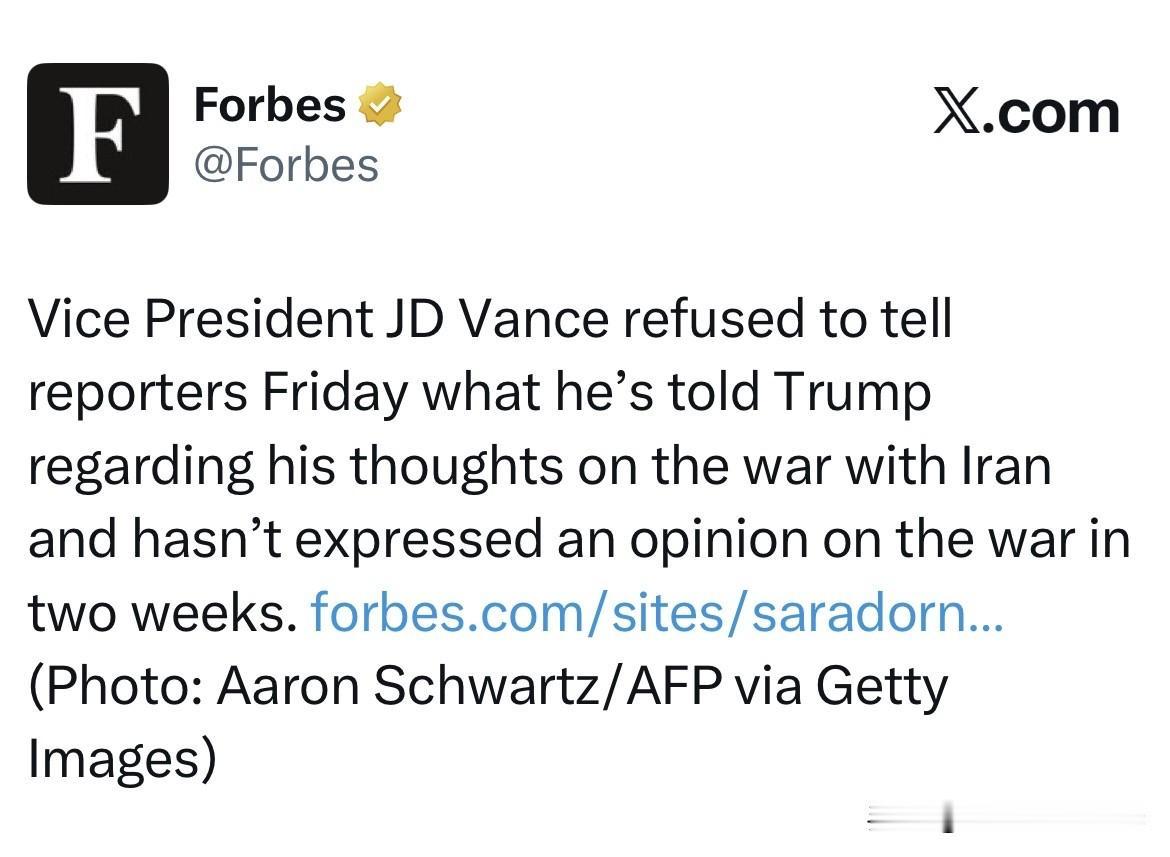The width and height of the screenshot is (1170, 857).
Task: Click the word "Iran" in tweet
Action: coord(1008,465)
